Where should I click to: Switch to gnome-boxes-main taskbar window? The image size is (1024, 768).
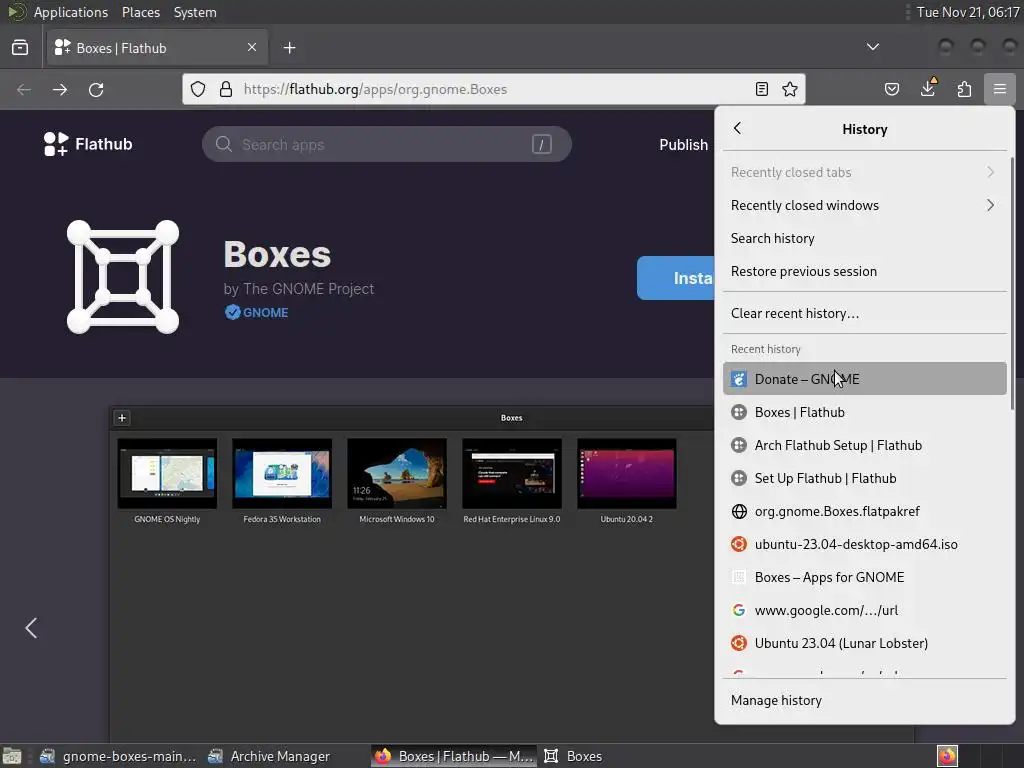coord(118,756)
